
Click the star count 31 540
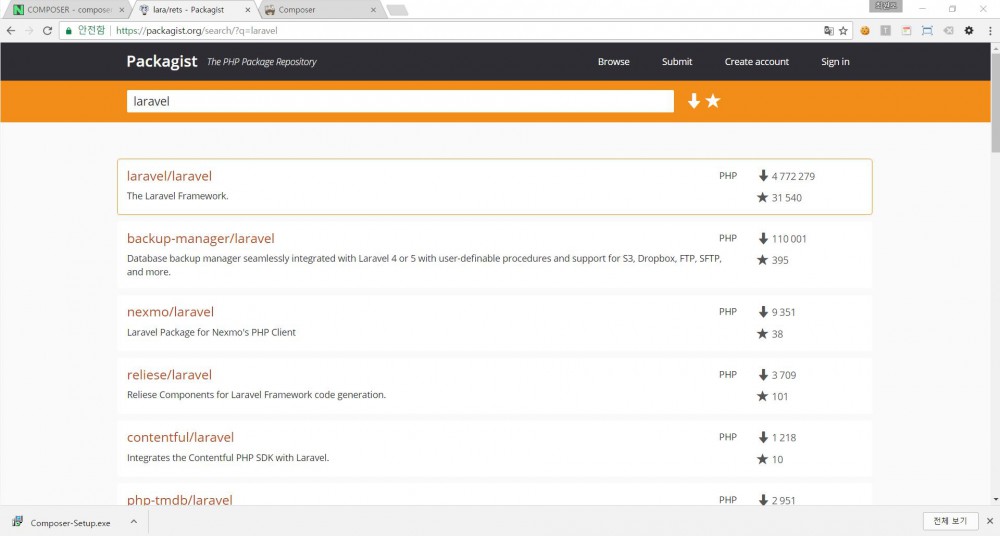click(x=786, y=198)
